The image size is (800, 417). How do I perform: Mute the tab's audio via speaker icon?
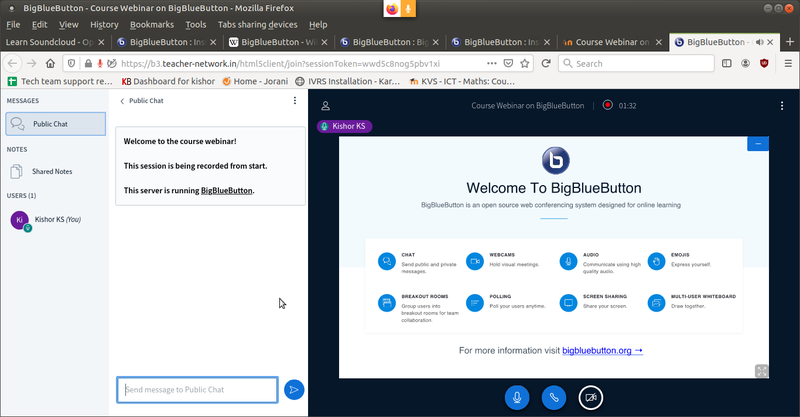(x=759, y=42)
